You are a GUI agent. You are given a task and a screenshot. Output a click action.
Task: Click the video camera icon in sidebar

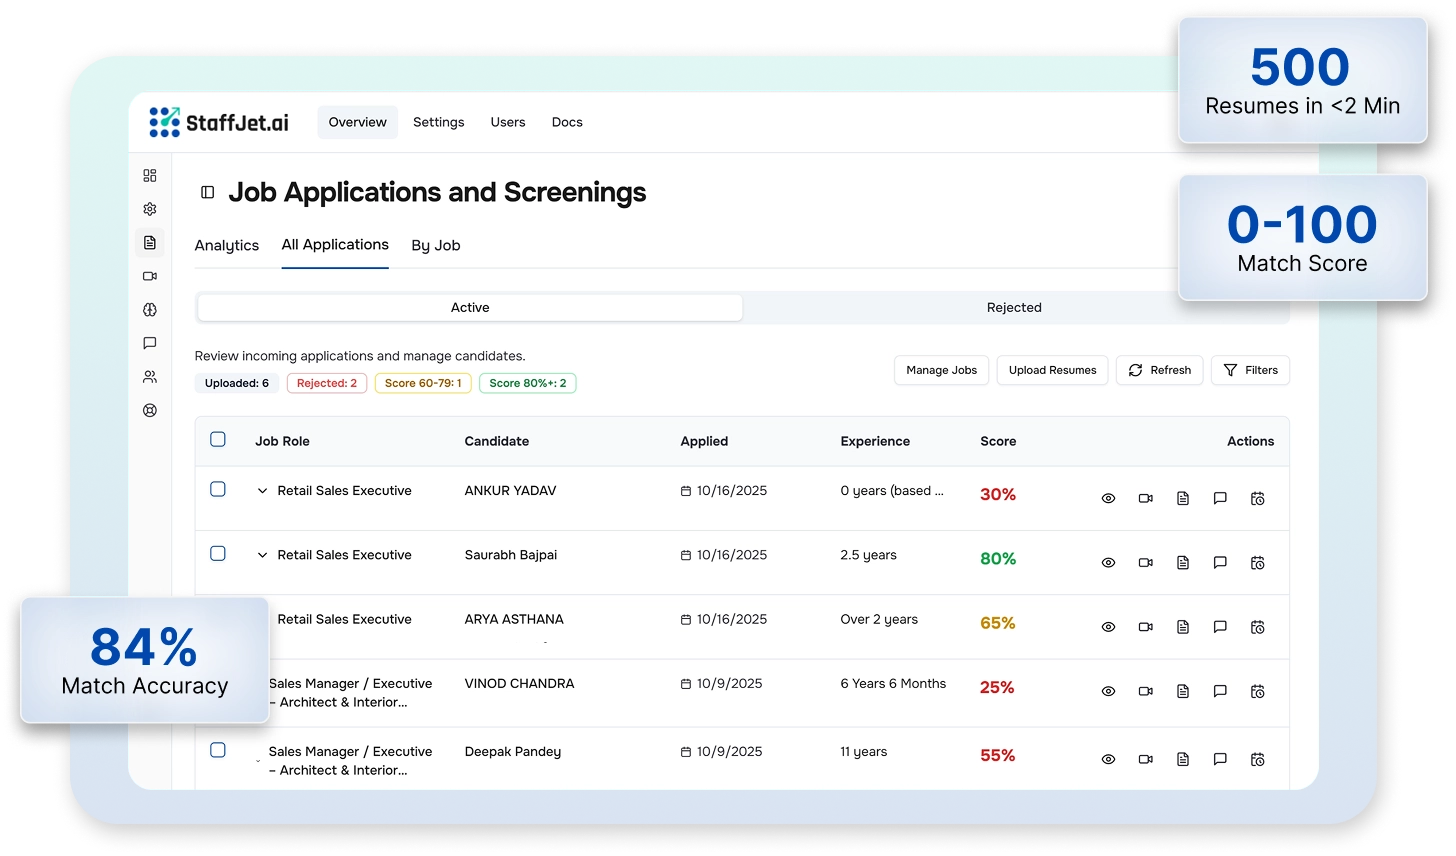150,276
